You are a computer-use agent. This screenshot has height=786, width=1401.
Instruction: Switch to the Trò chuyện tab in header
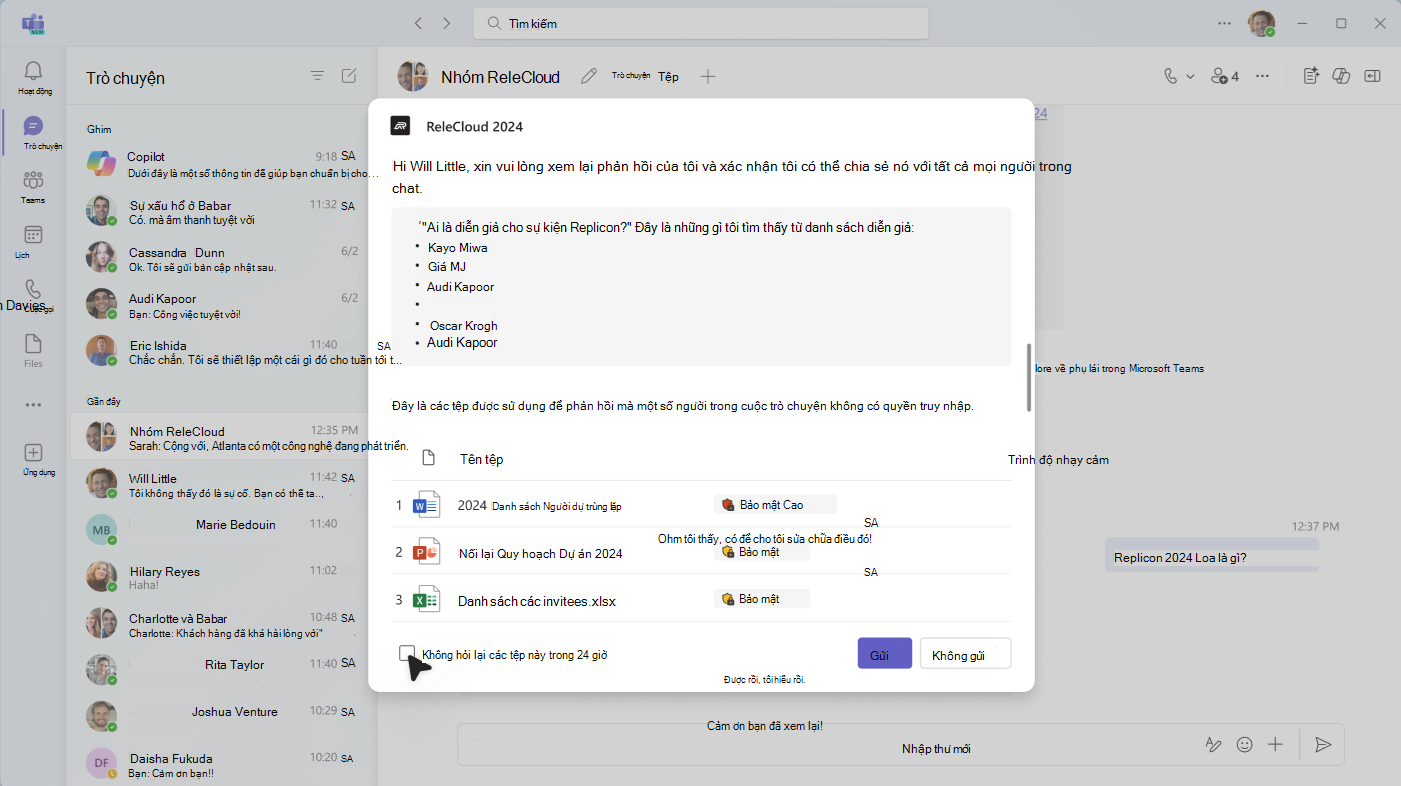click(x=631, y=76)
